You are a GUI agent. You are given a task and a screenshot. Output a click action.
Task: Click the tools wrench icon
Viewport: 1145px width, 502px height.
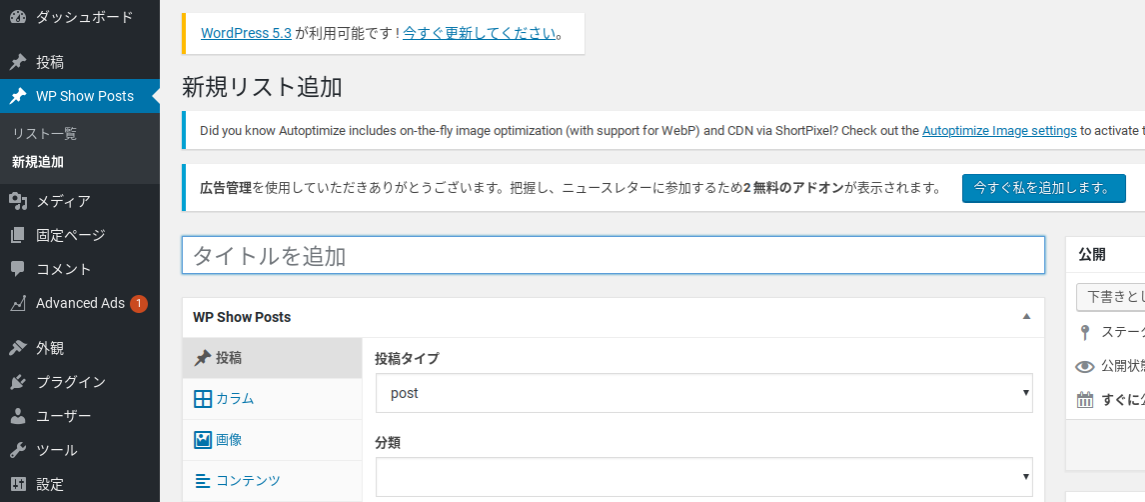17,450
